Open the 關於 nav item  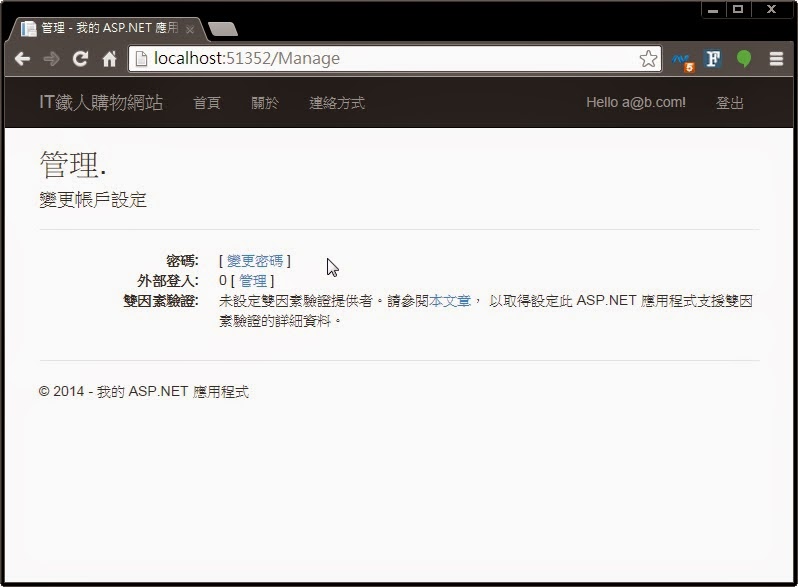265,103
